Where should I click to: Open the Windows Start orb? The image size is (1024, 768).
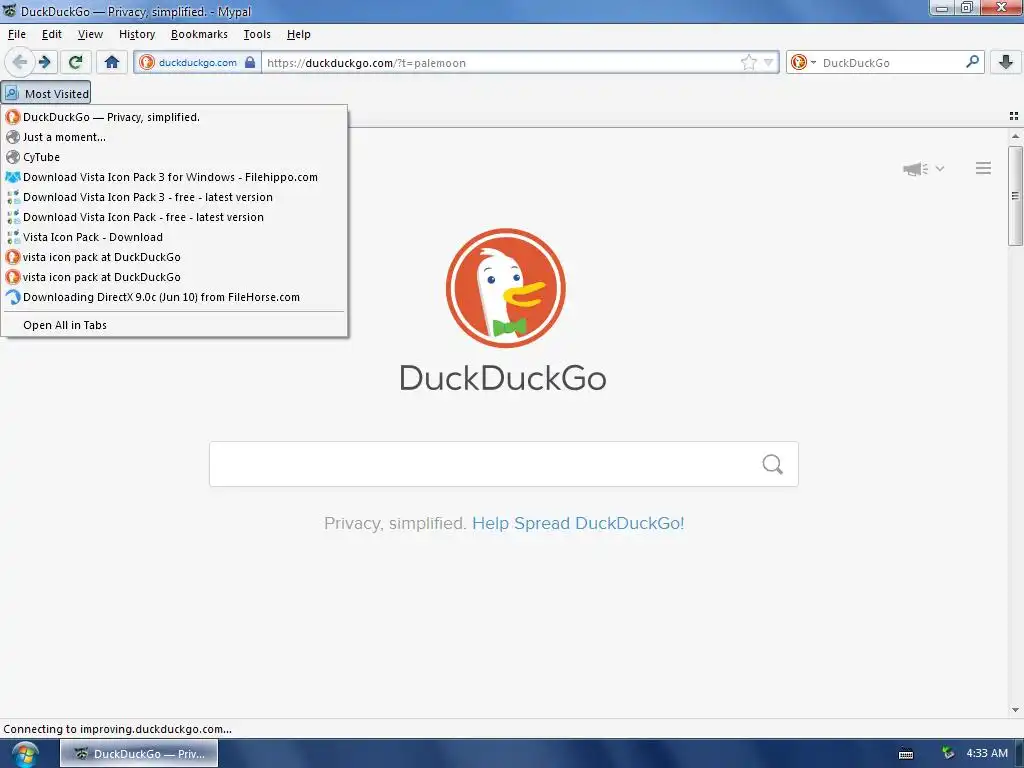click(x=24, y=754)
